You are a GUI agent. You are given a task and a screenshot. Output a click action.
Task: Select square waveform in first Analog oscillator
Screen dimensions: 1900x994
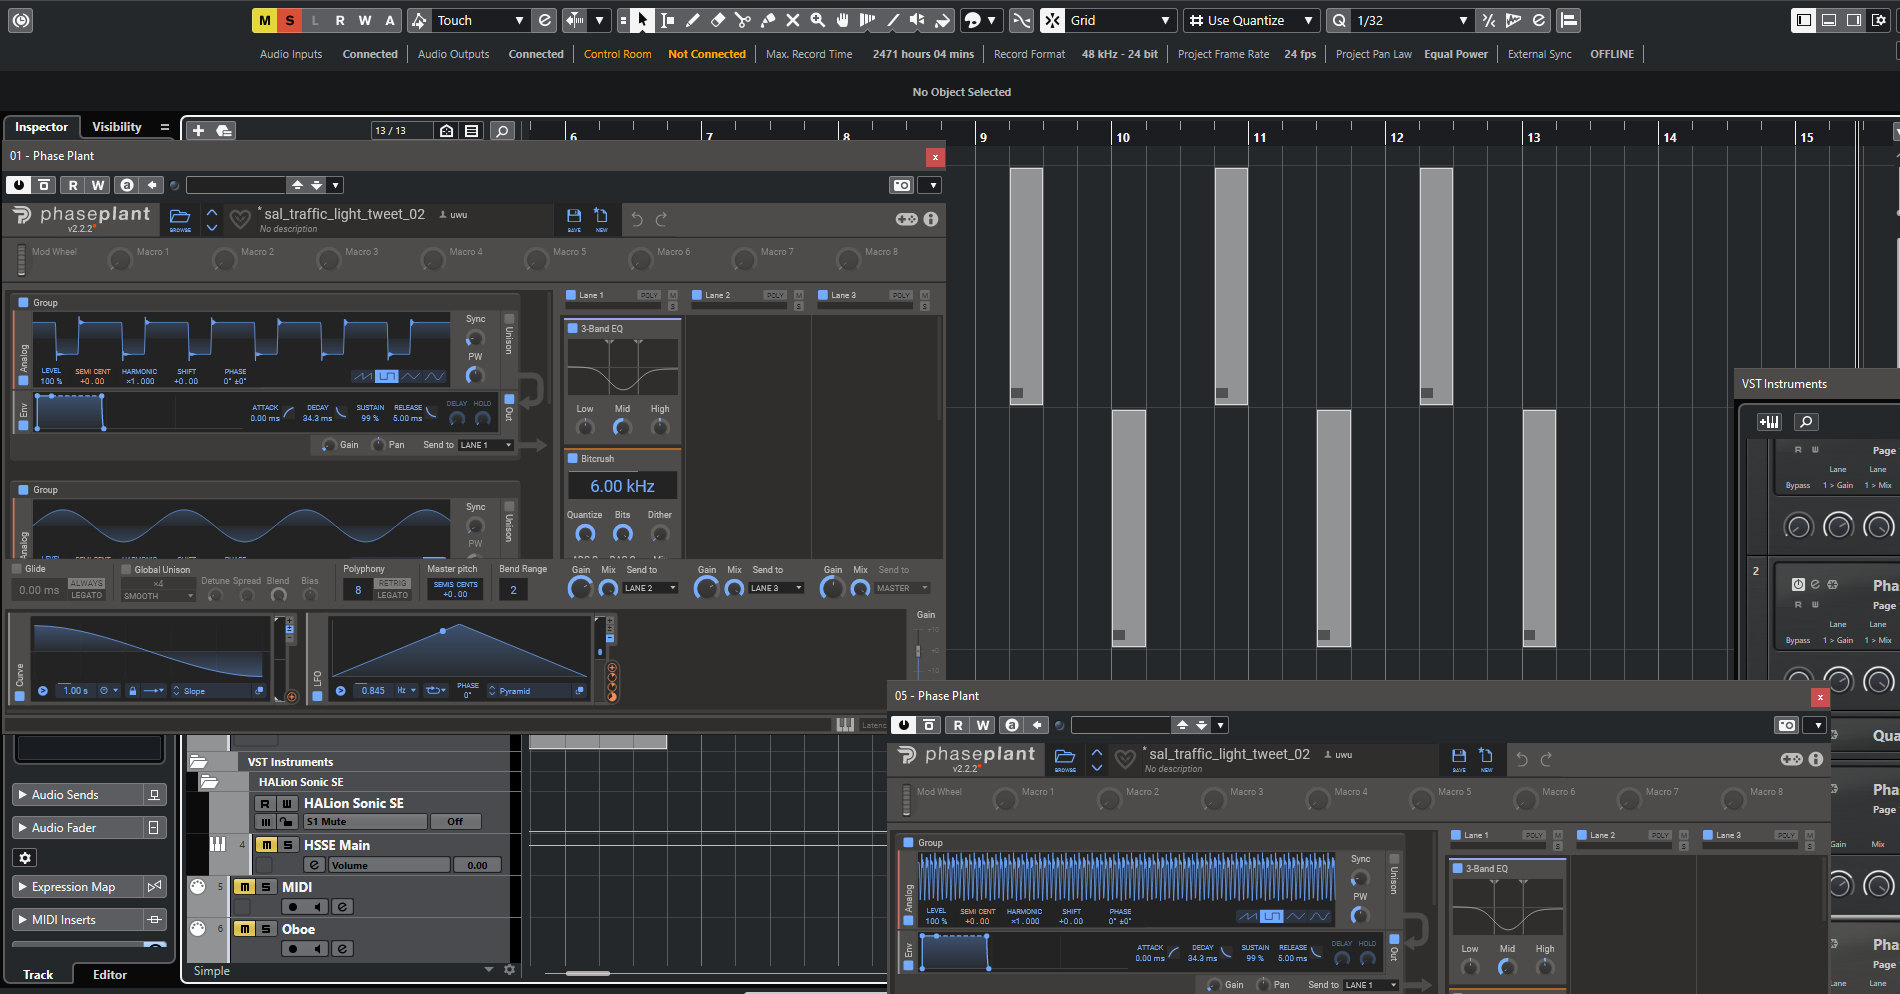coord(387,376)
